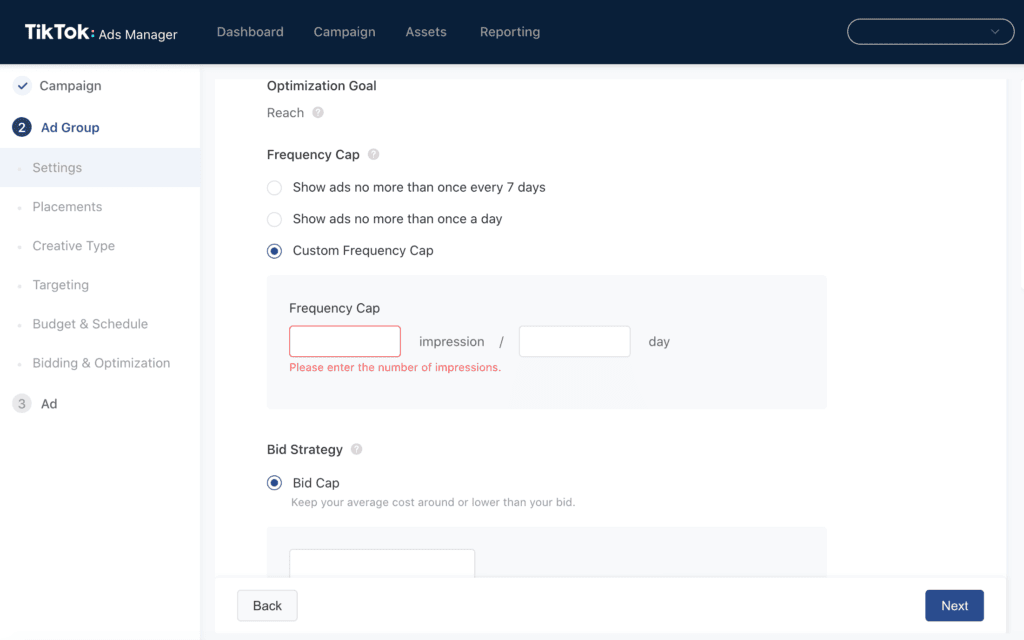The width and height of the screenshot is (1024, 640).
Task: Click the Bid Strategy help icon
Action: 357,450
